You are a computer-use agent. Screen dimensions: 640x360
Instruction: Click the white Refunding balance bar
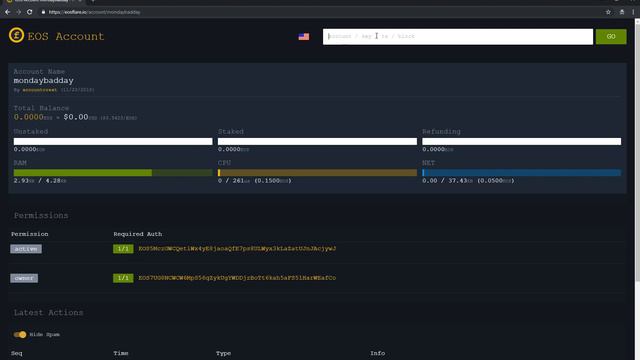[x=522, y=141]
